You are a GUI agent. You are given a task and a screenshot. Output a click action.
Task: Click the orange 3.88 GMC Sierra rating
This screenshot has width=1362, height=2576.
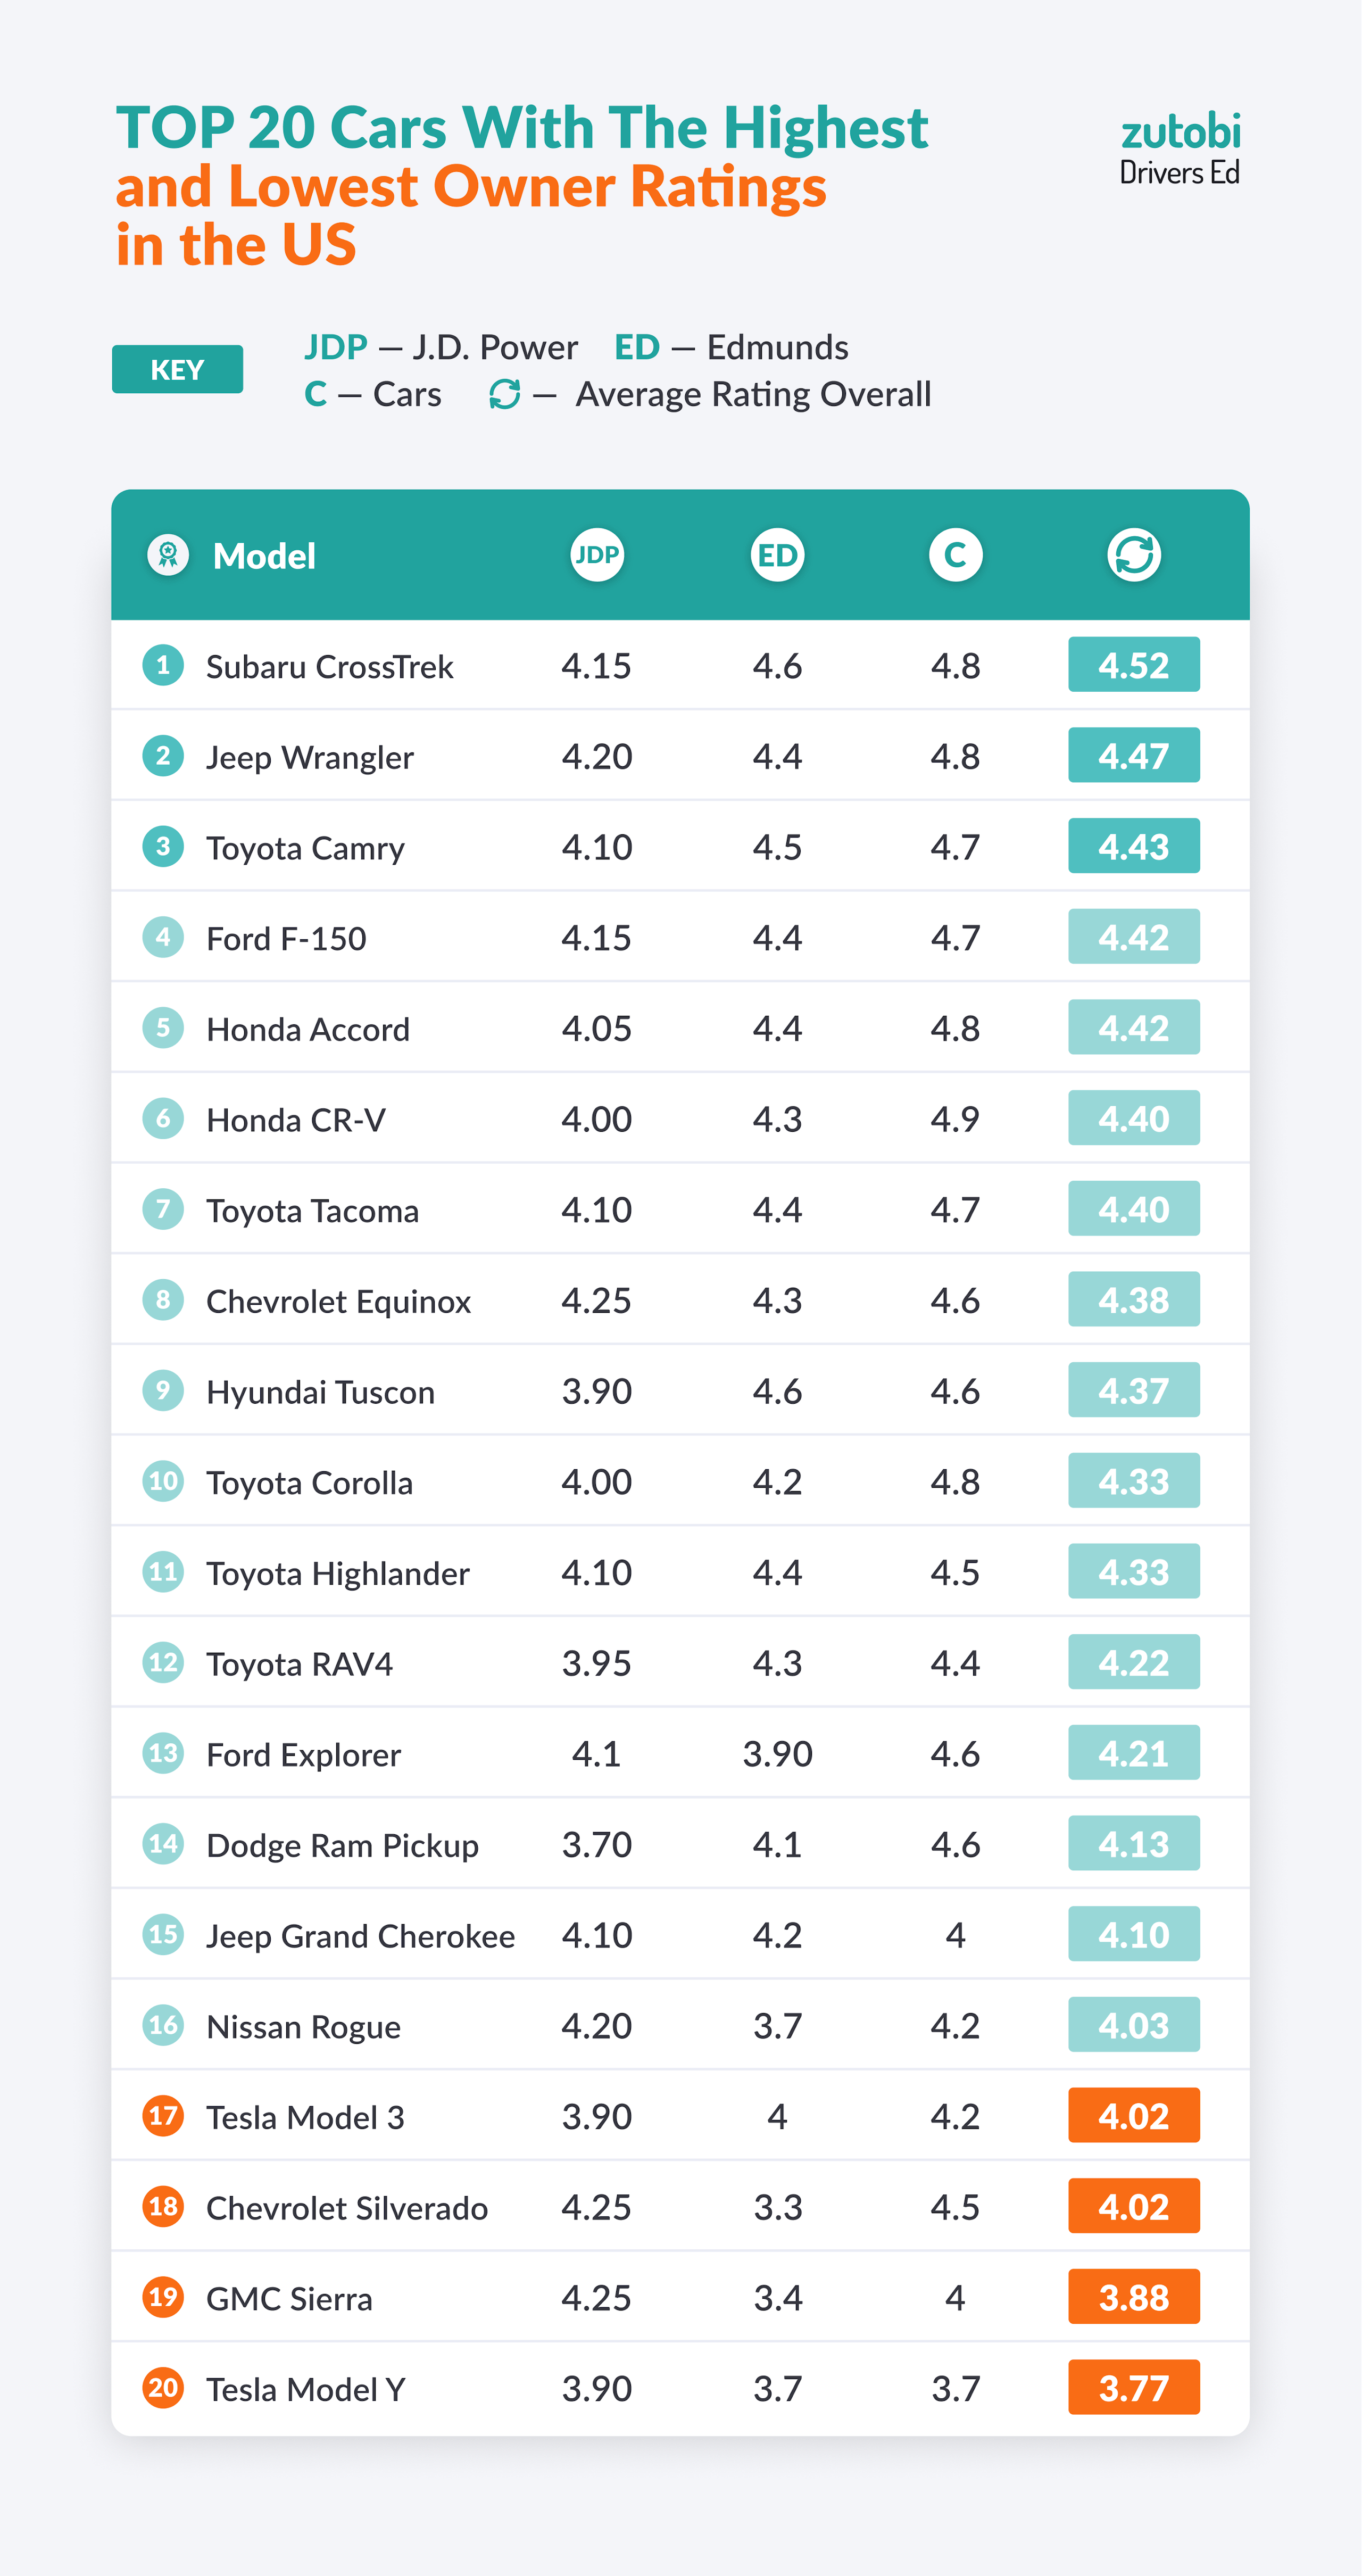point(1134,2297)
